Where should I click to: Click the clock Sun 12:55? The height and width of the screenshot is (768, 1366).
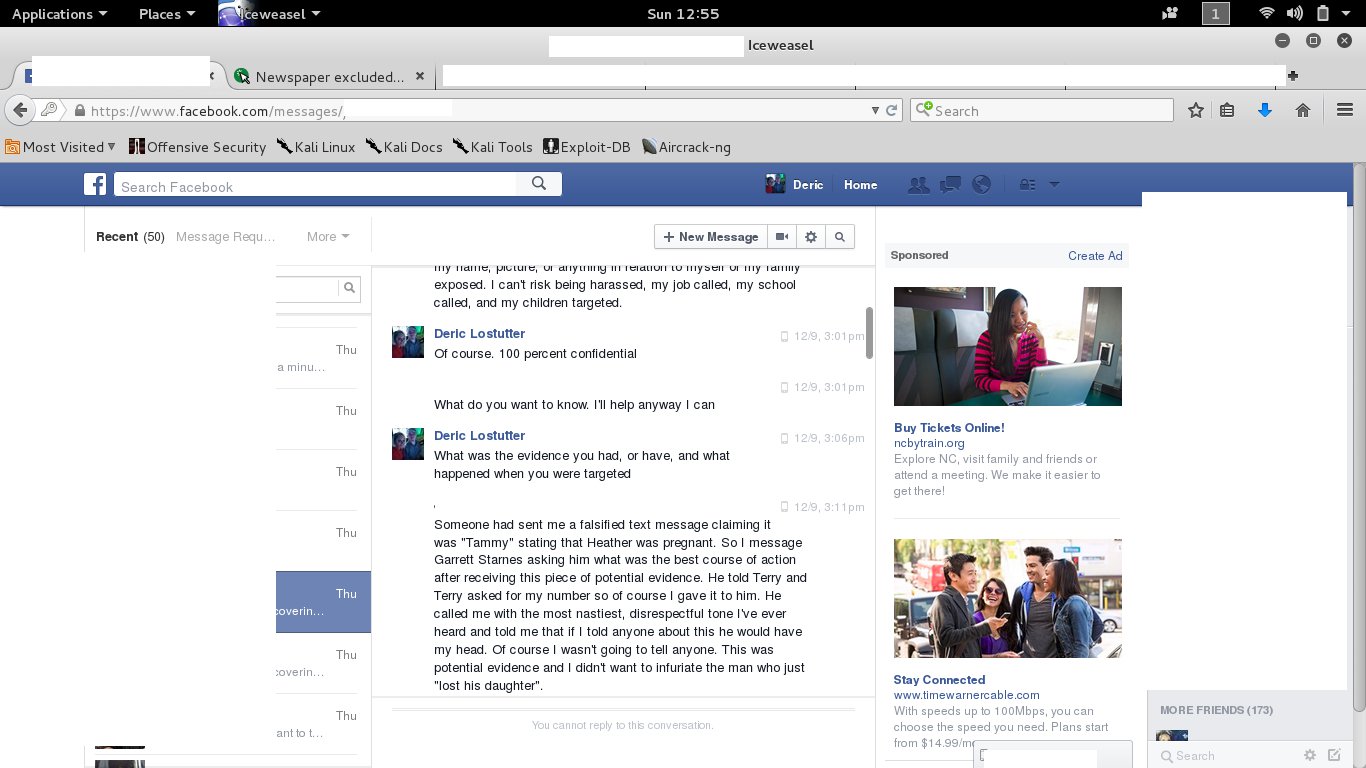(683, 14)
